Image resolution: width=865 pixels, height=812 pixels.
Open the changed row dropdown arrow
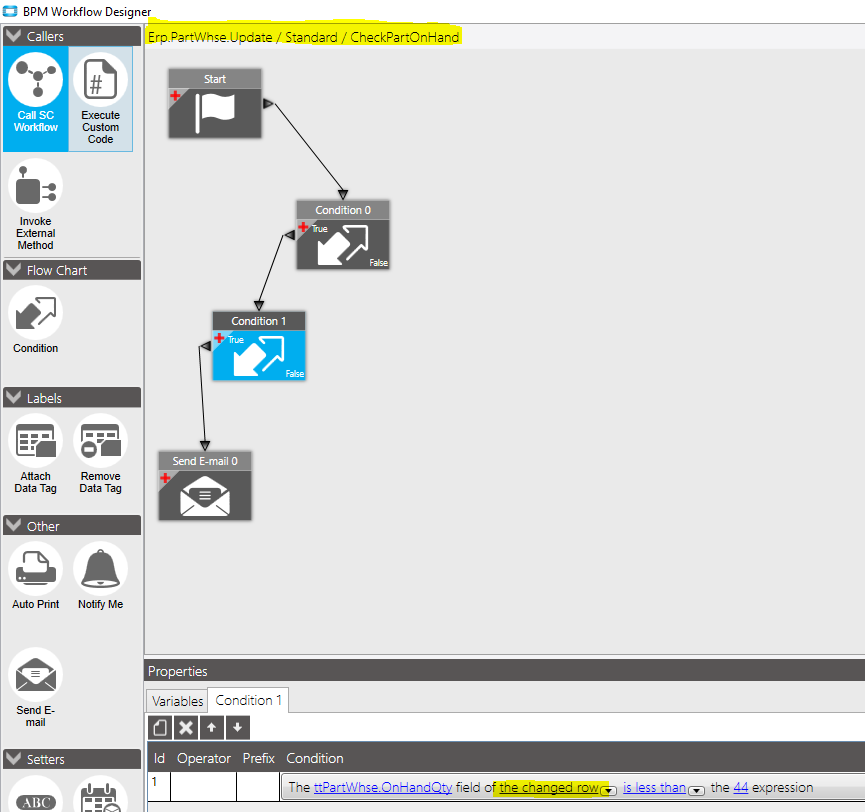(608, 790)
